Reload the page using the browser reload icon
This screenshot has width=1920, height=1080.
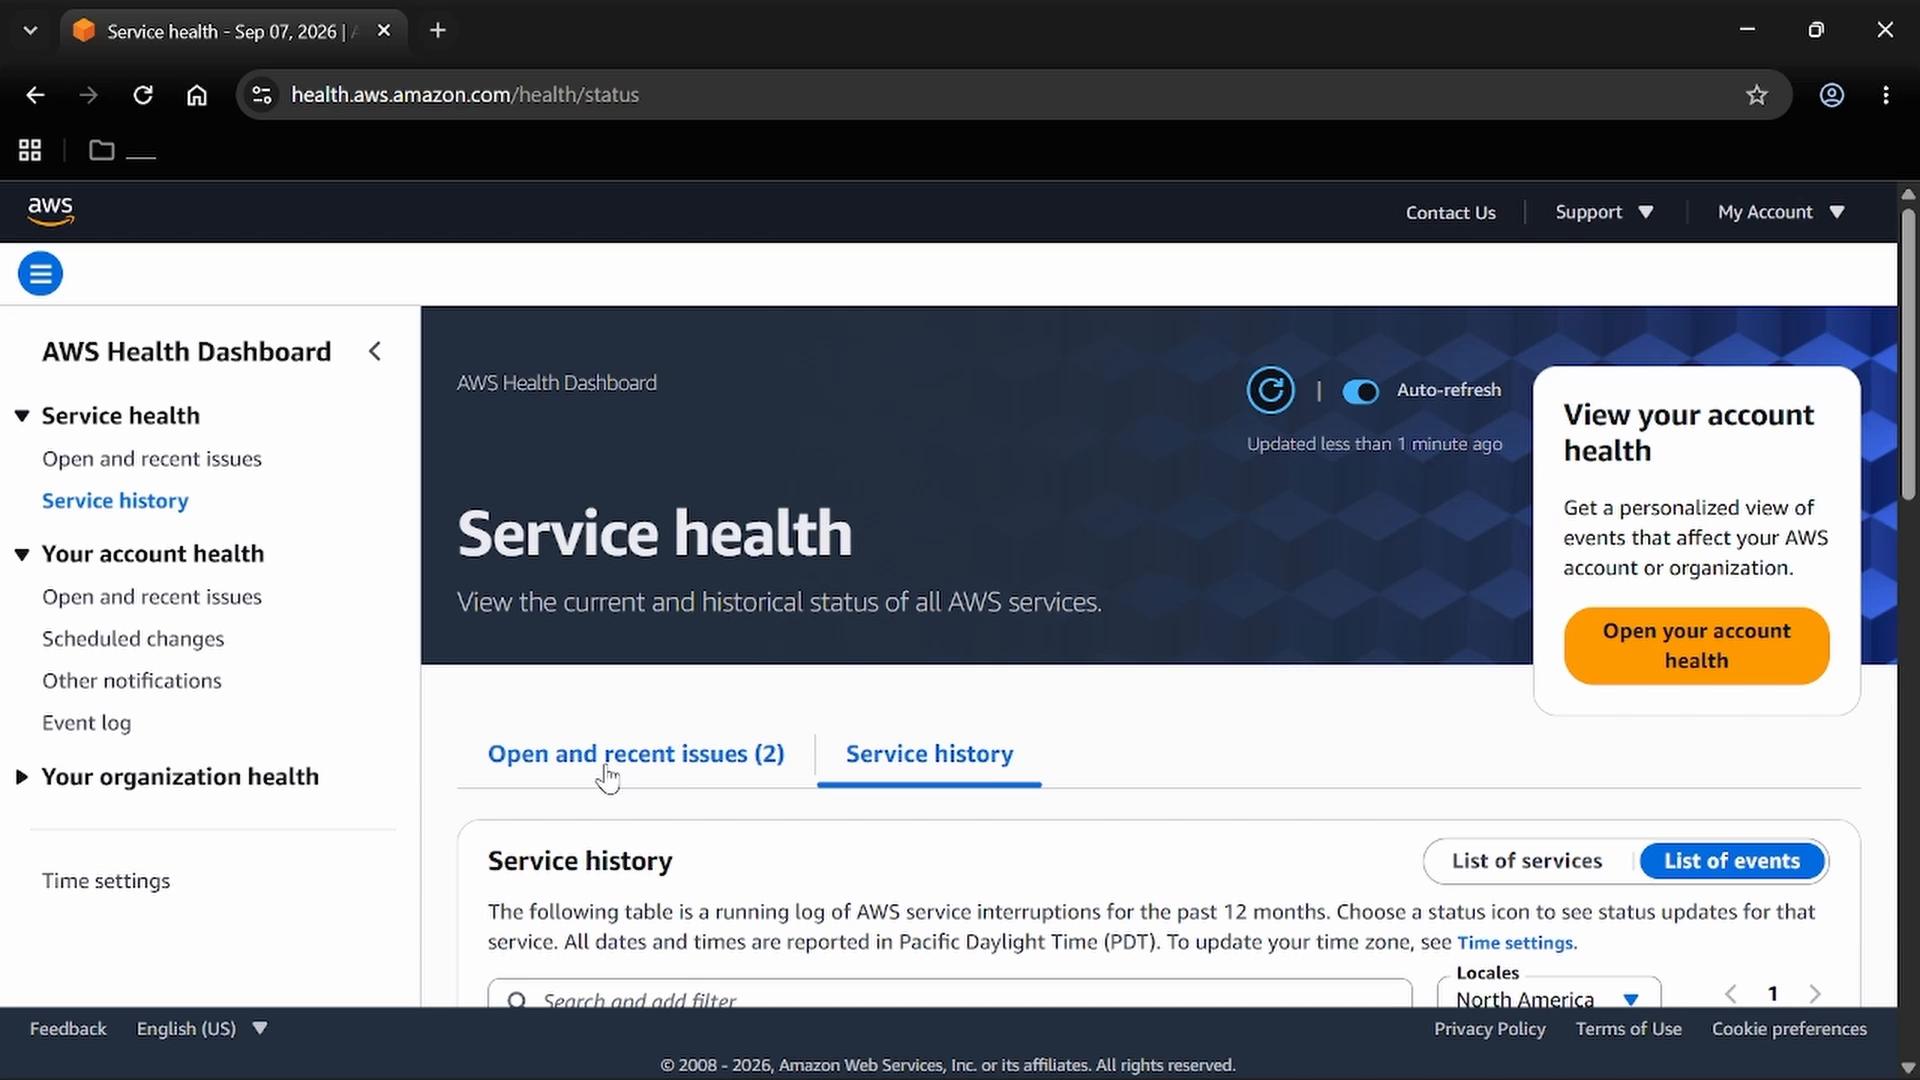pyautogui.click(x=143, y=95)
